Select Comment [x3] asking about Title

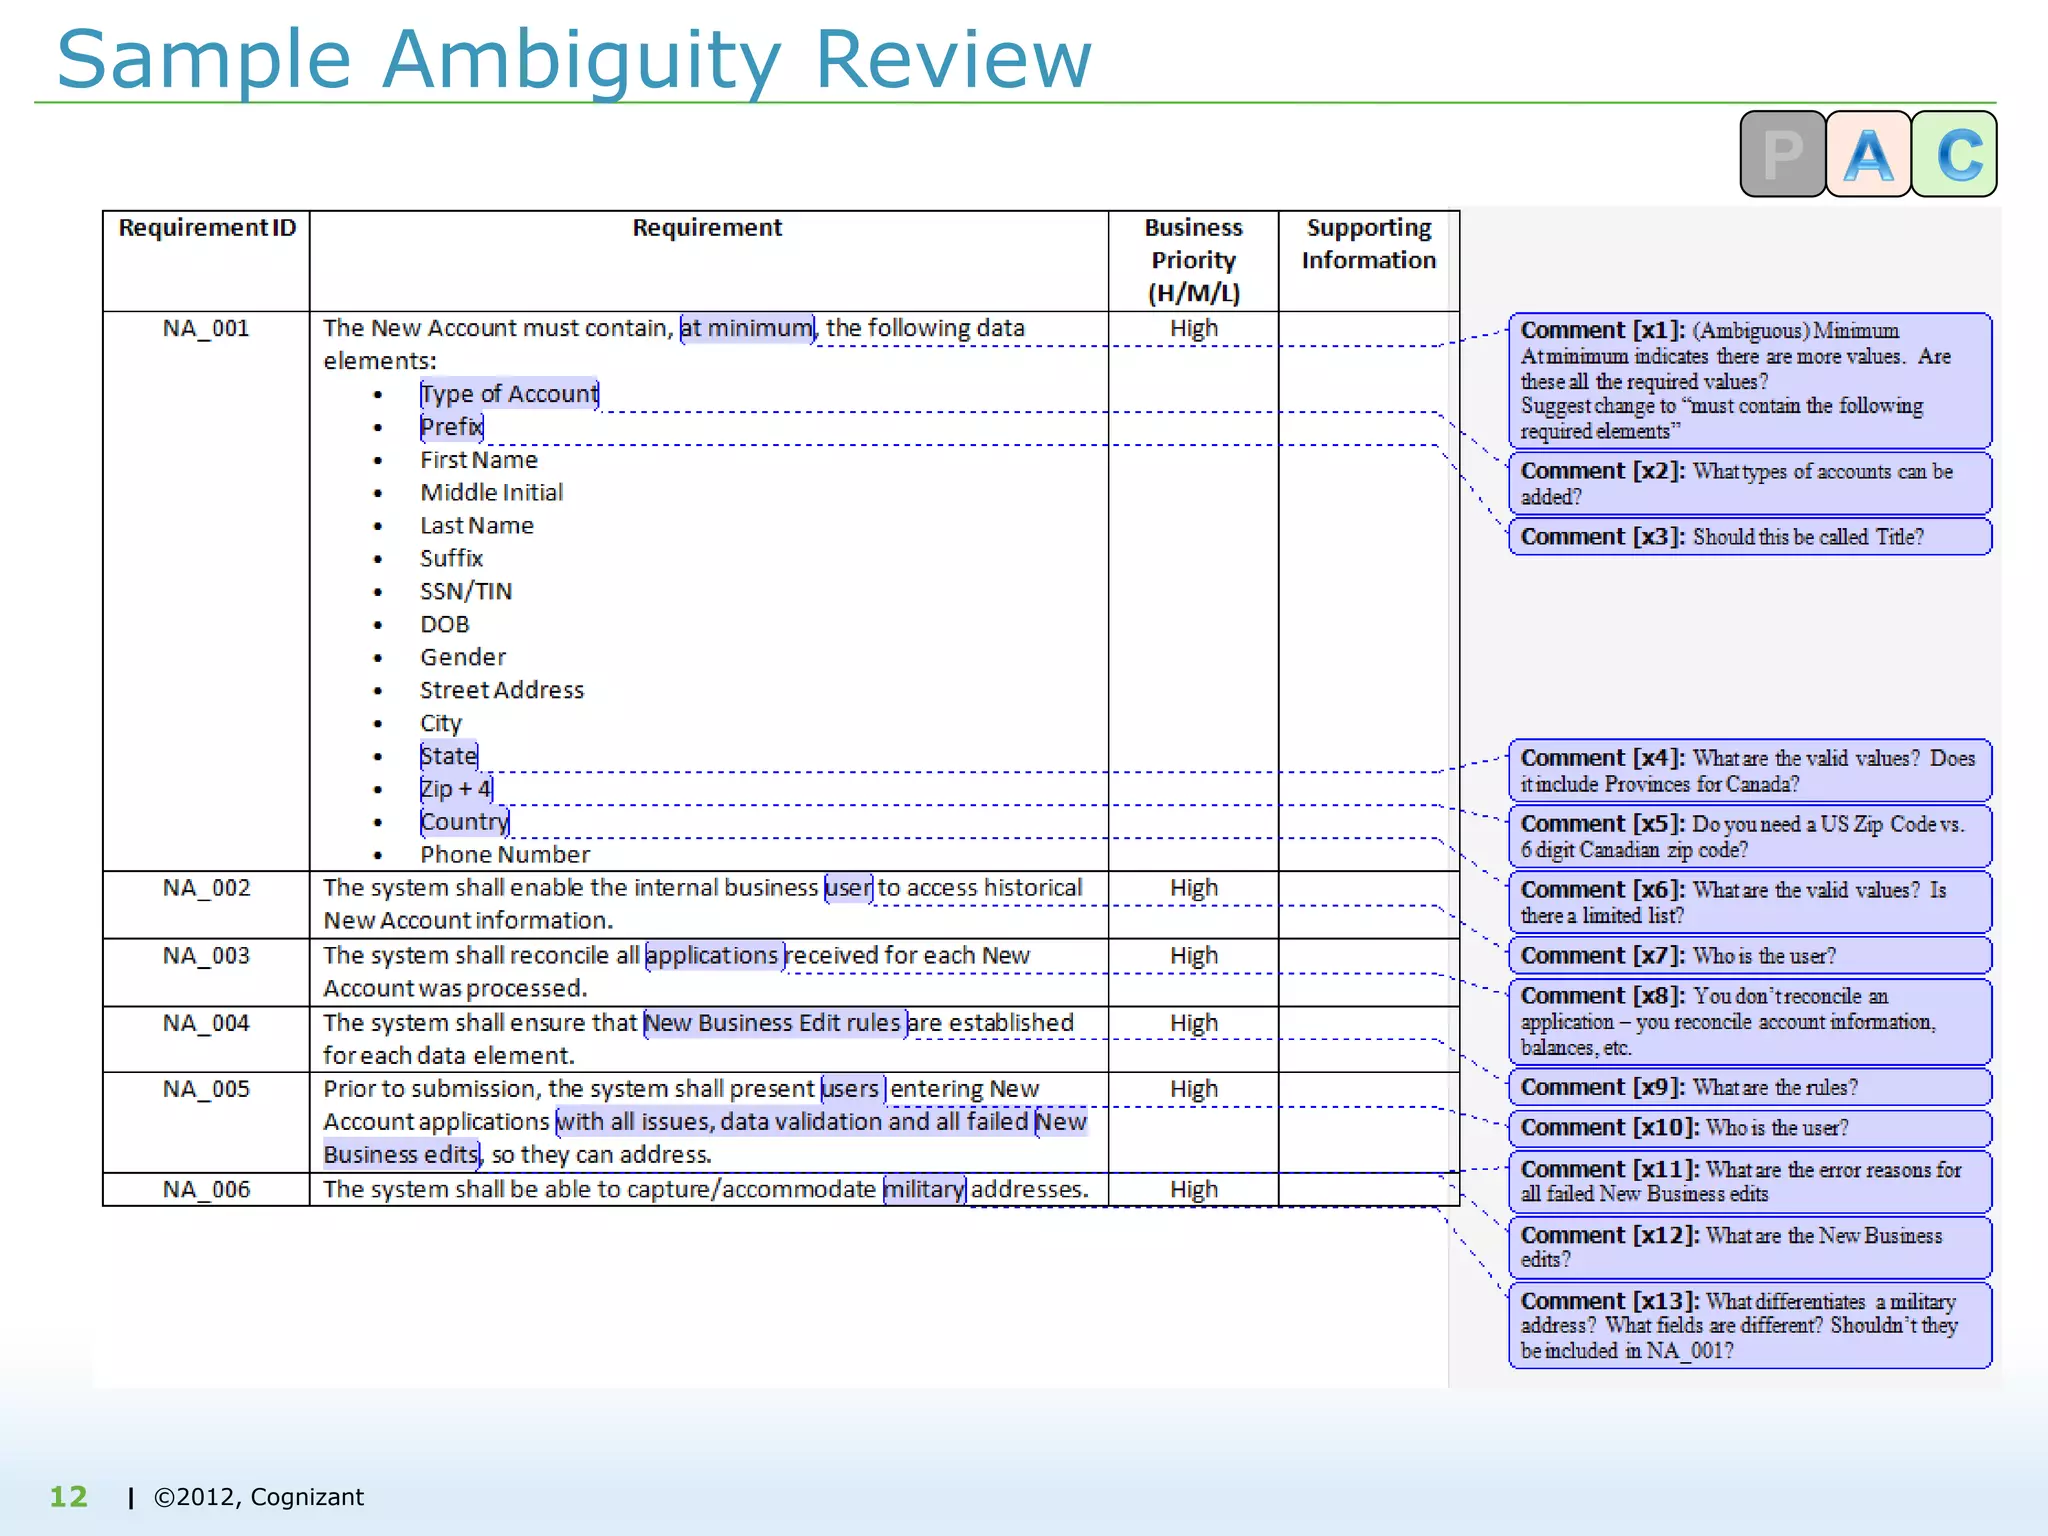click(x=1750, y=536)
